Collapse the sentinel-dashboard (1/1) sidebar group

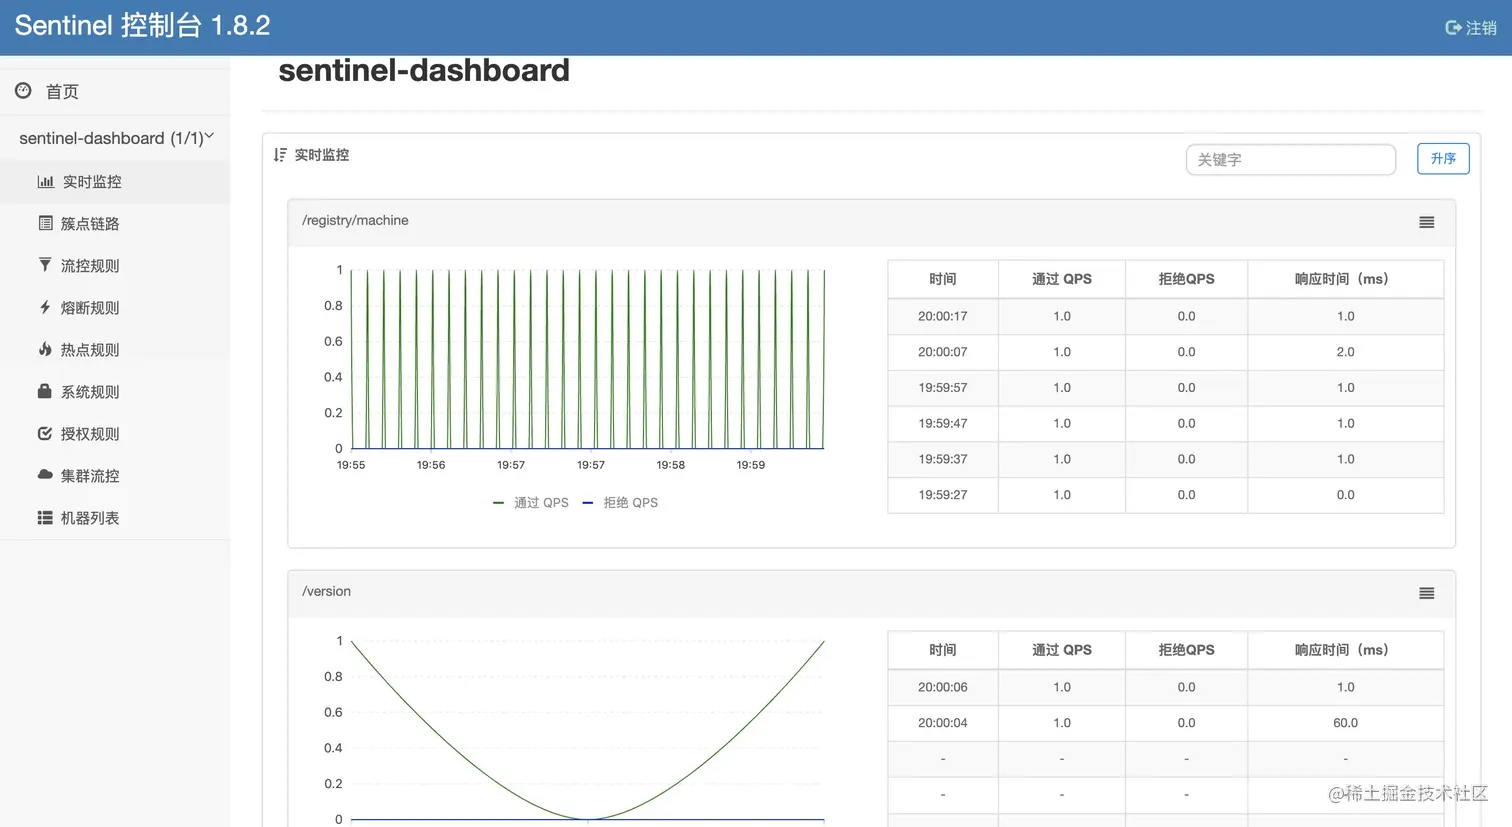point(115,138)
